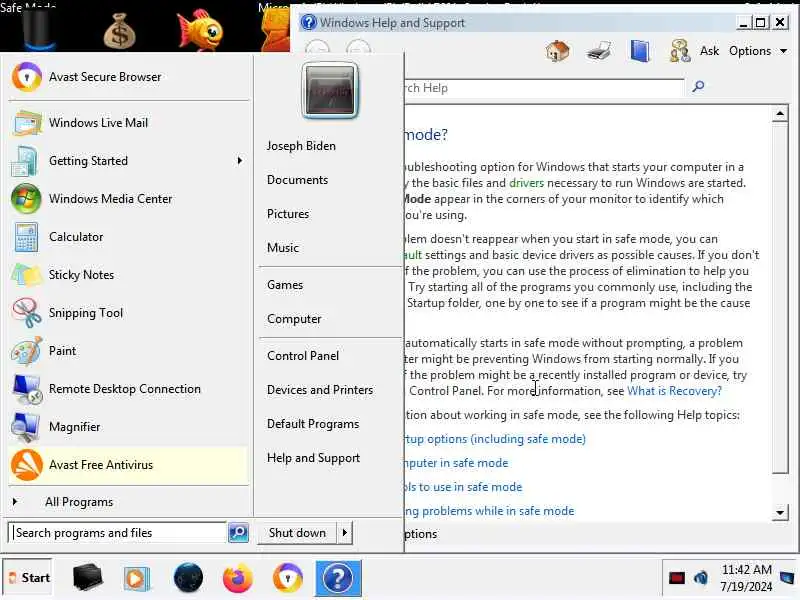Open 'ls to use in safe mode' link

[463, 487]
